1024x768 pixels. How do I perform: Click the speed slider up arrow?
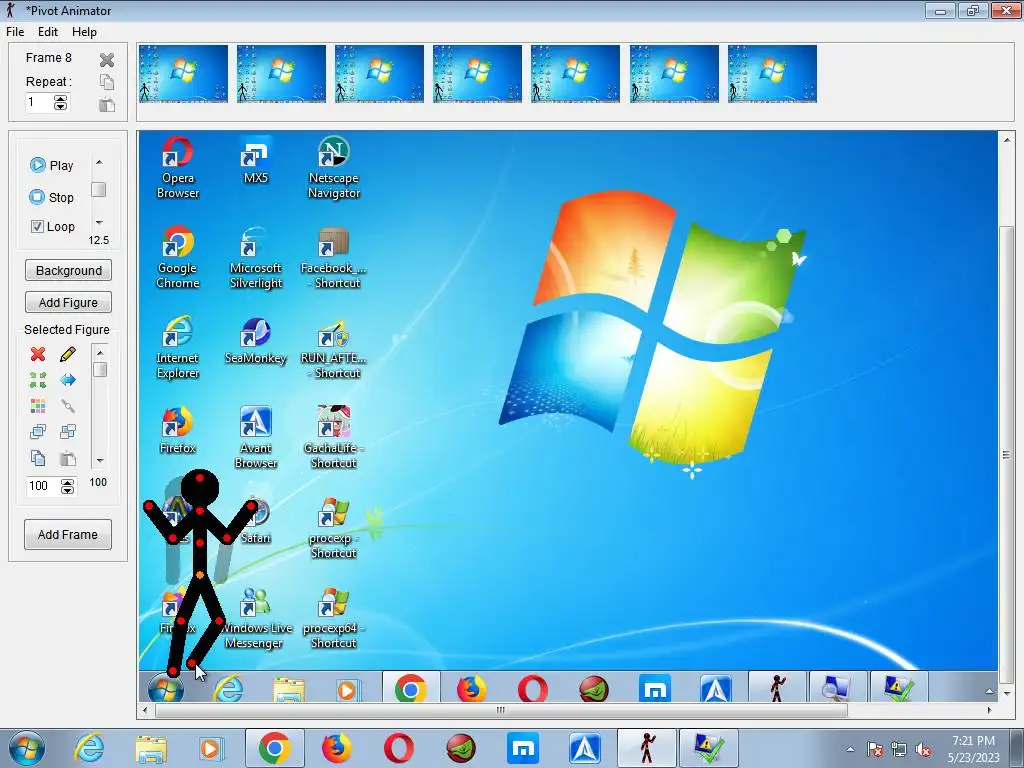point(99,162)
